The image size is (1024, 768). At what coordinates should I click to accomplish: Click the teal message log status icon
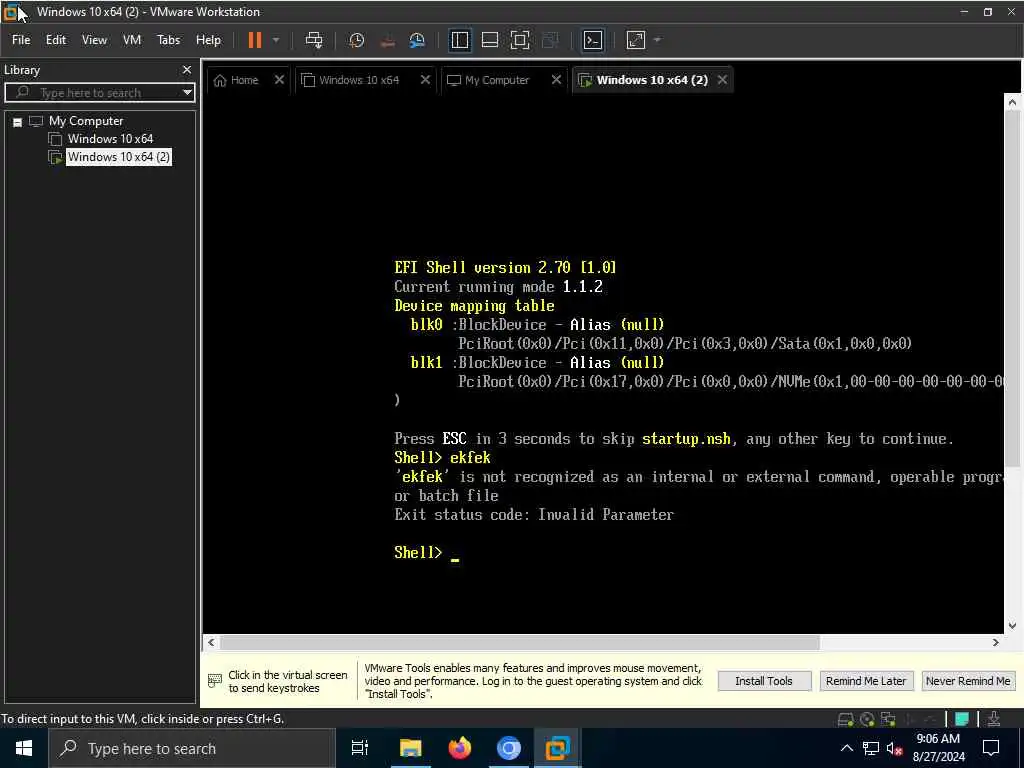[x=962, y=719]
